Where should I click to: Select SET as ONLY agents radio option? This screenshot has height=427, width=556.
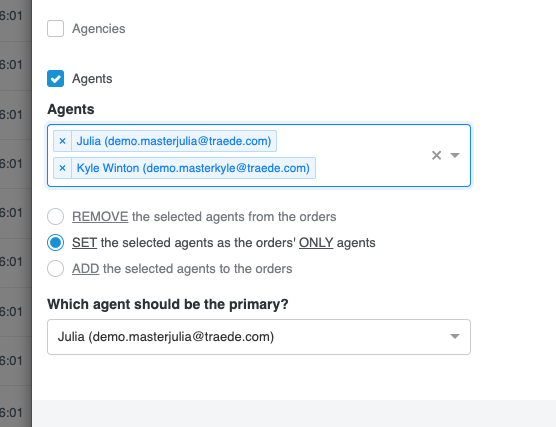[x=55, y=243]
